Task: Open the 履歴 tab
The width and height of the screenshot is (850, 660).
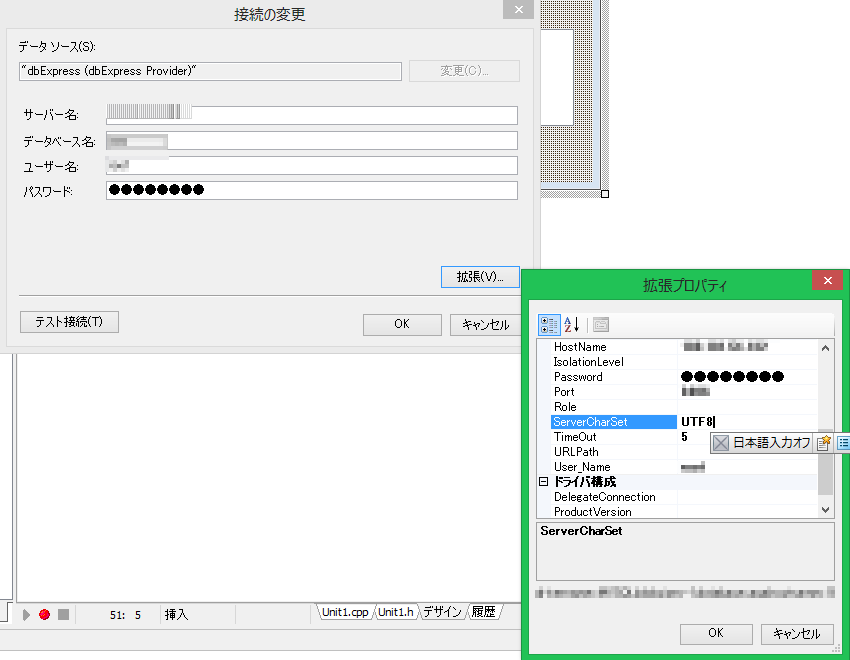Action: point(483,612)
